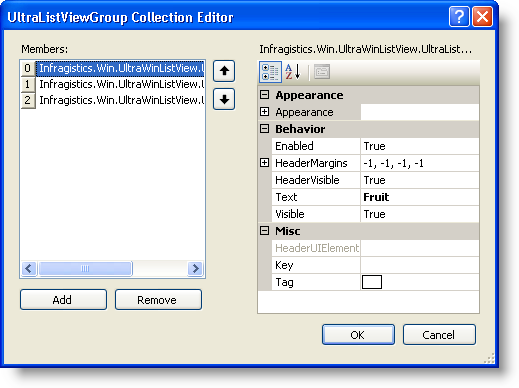Select the HeaderVisible property label
This screenshot has width=519, height=388.
coord(316,180)
